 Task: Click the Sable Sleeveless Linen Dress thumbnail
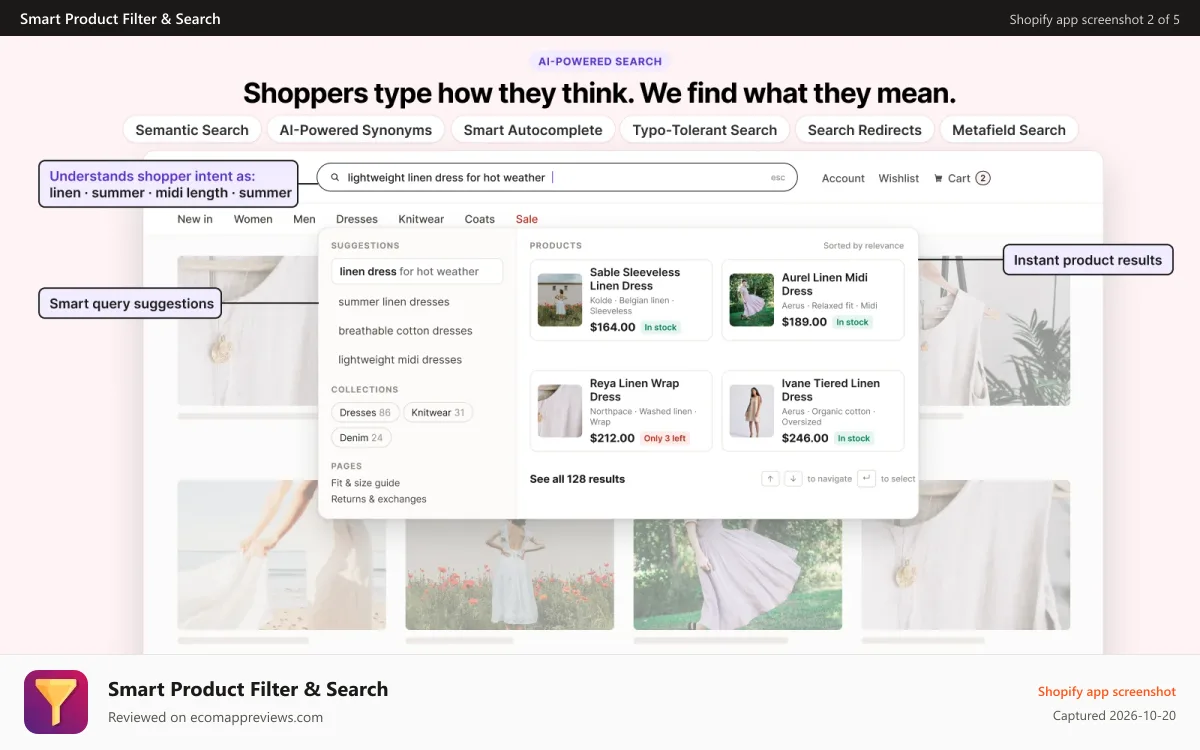(560, 300)
